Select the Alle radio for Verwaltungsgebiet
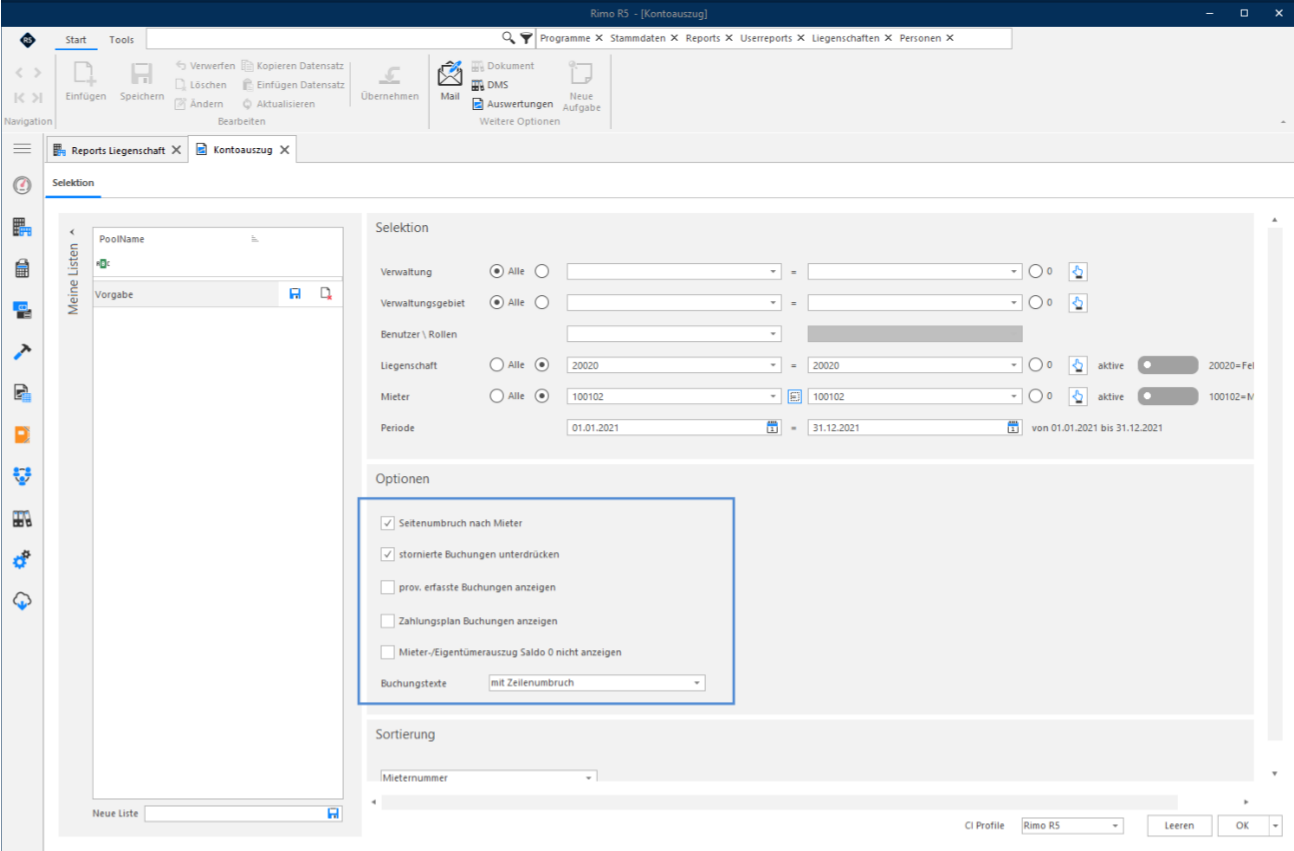This screenshot has width=1294, height=851. (x=497, y=302)
